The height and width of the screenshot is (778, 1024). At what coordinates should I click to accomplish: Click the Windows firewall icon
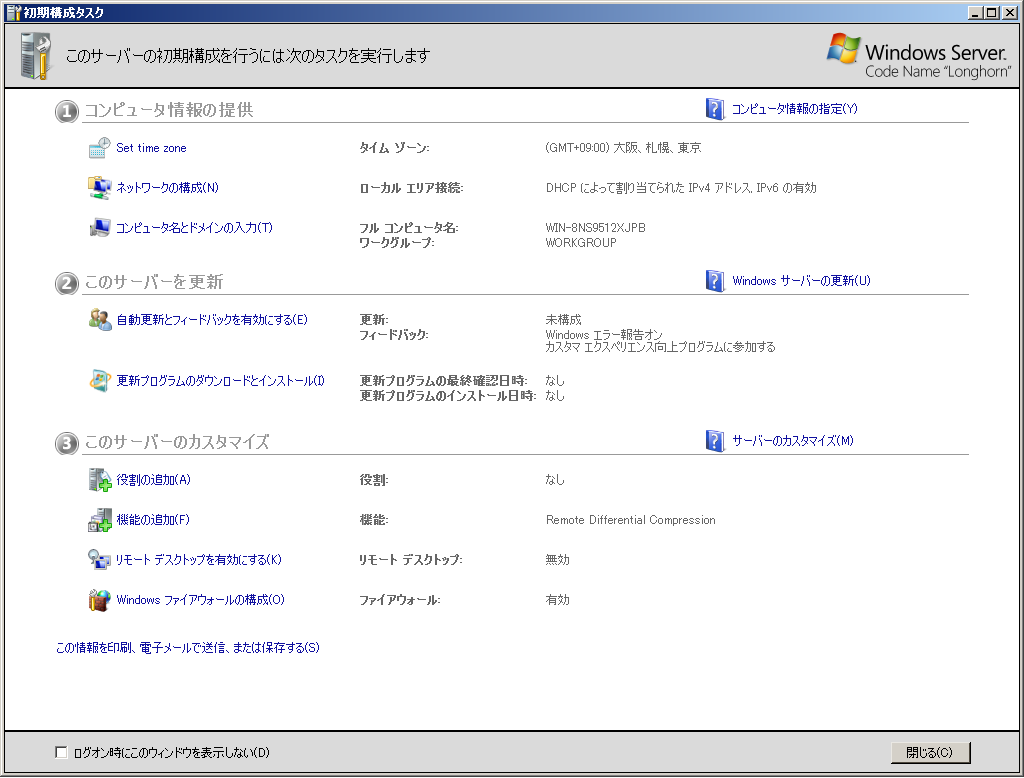[x=99, y=600]
